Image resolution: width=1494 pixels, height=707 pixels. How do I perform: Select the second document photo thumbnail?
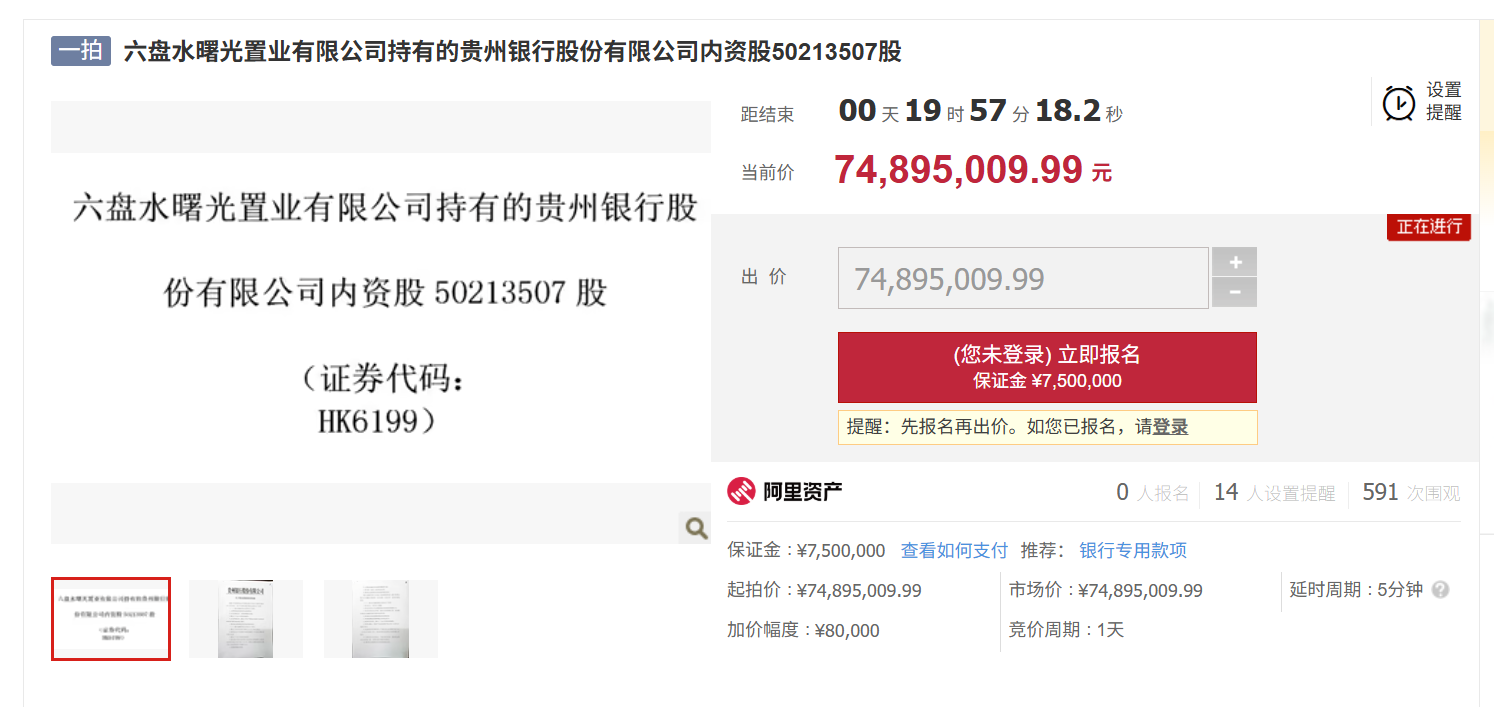pos(246,619)
